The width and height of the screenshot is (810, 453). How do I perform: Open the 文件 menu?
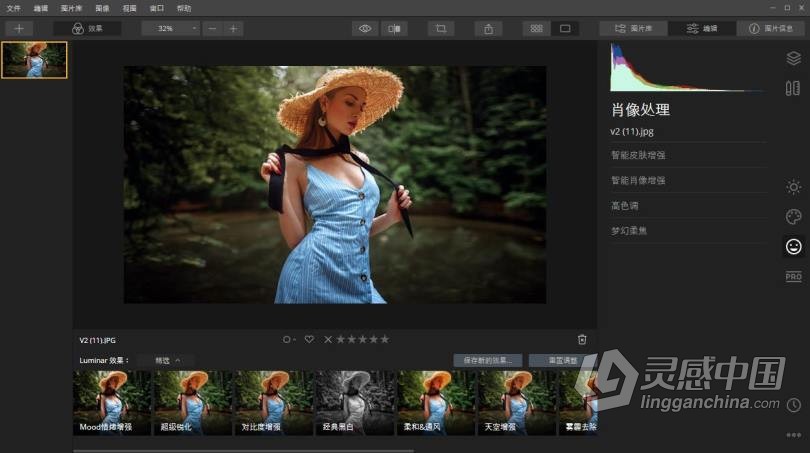pos(13,8)
